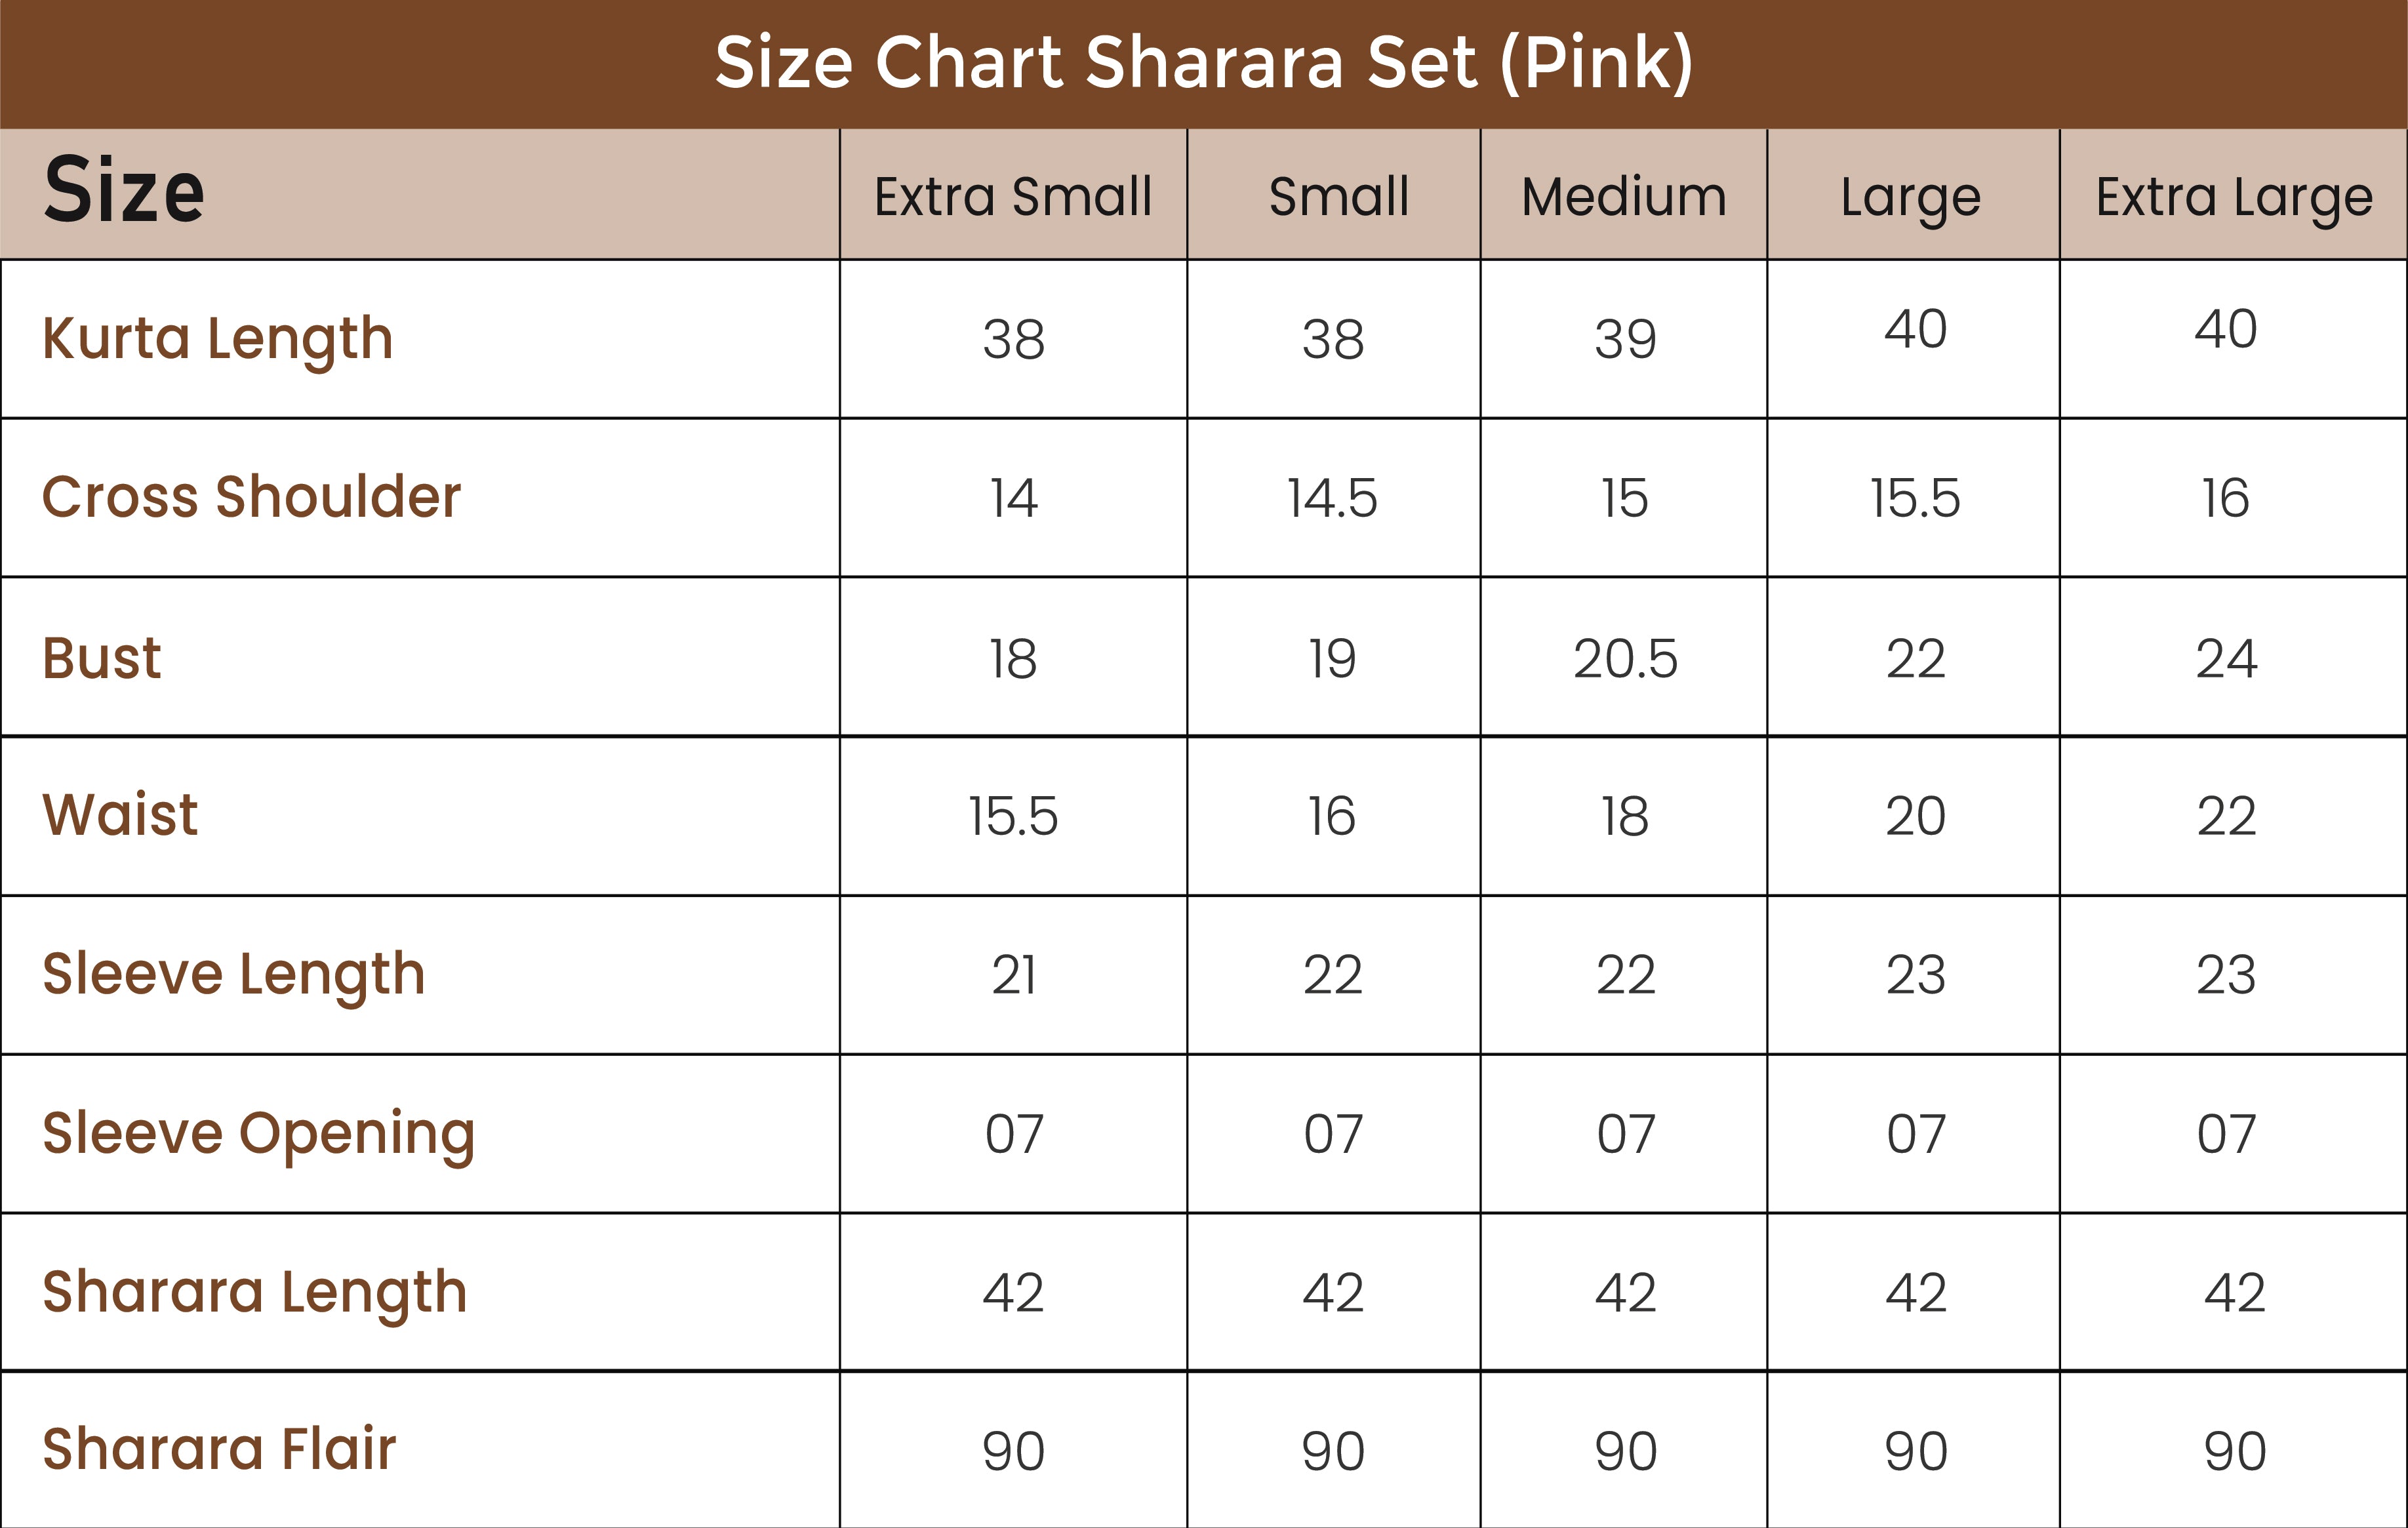Screen dimensions: 2408x1528
Task: Select the Extra Small column header
Action: (x=1013, y=196)
